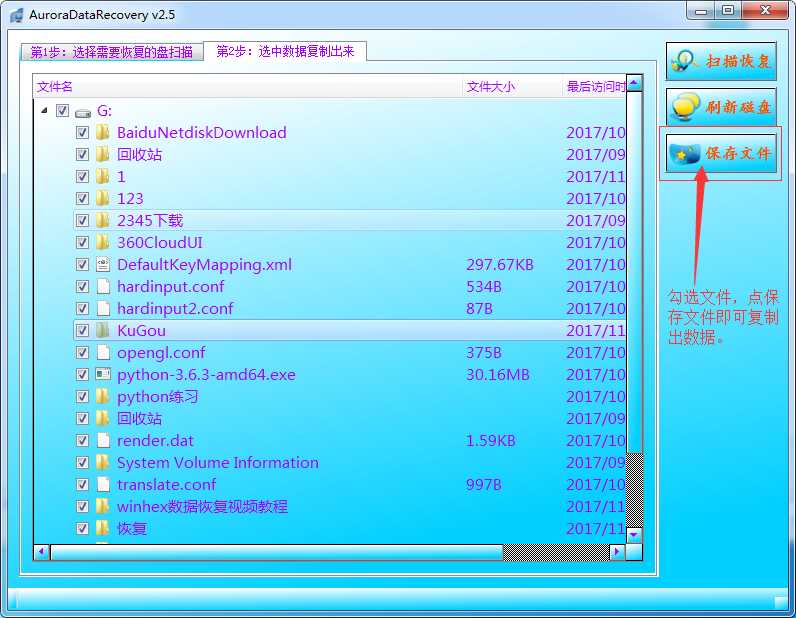The height and width of the screenshot is (618, 796).
Task: Click the translate.conf file icon
Action: point(103,484)
